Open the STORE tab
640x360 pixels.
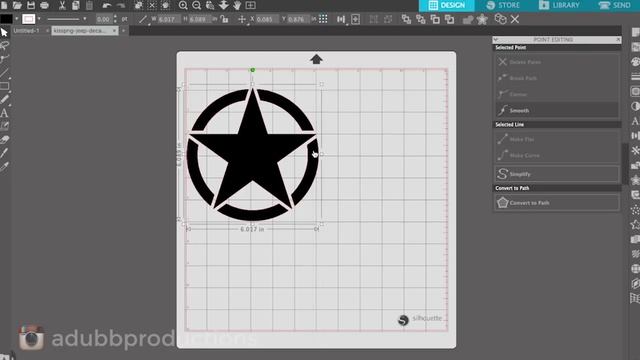503,5
